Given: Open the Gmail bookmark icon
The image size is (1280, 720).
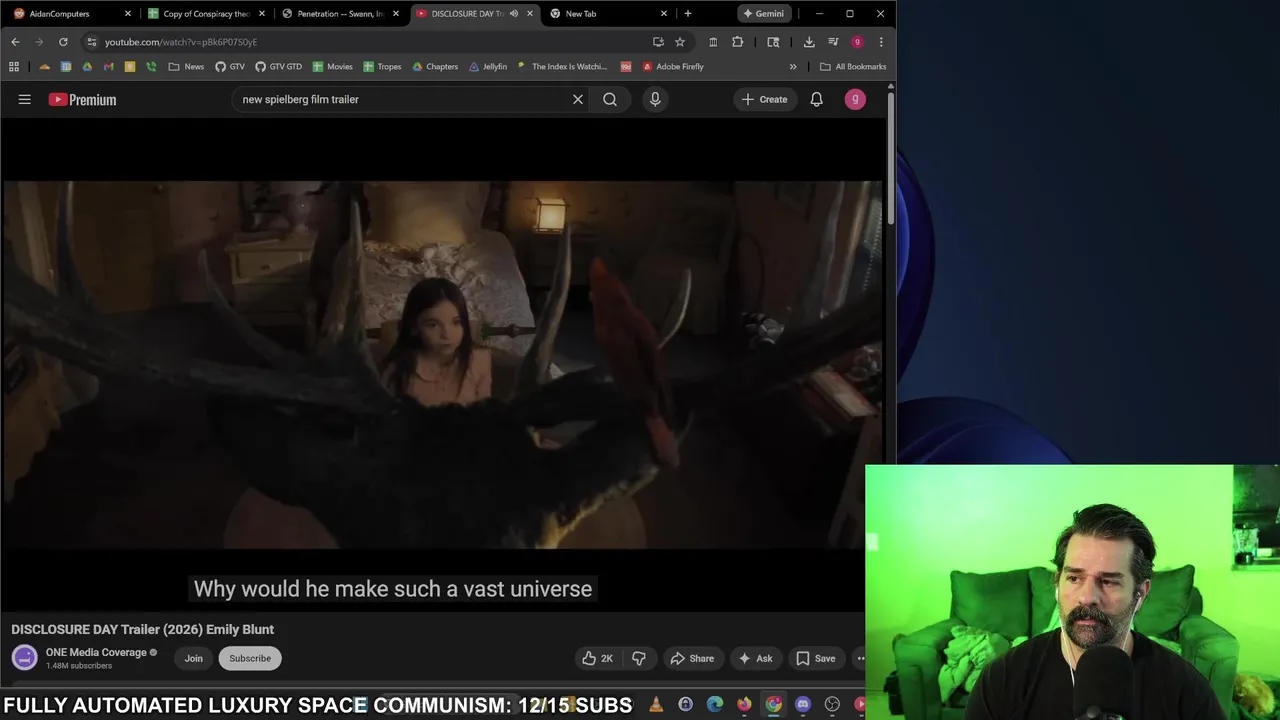Looking at the screenshot, I should 109,67.
